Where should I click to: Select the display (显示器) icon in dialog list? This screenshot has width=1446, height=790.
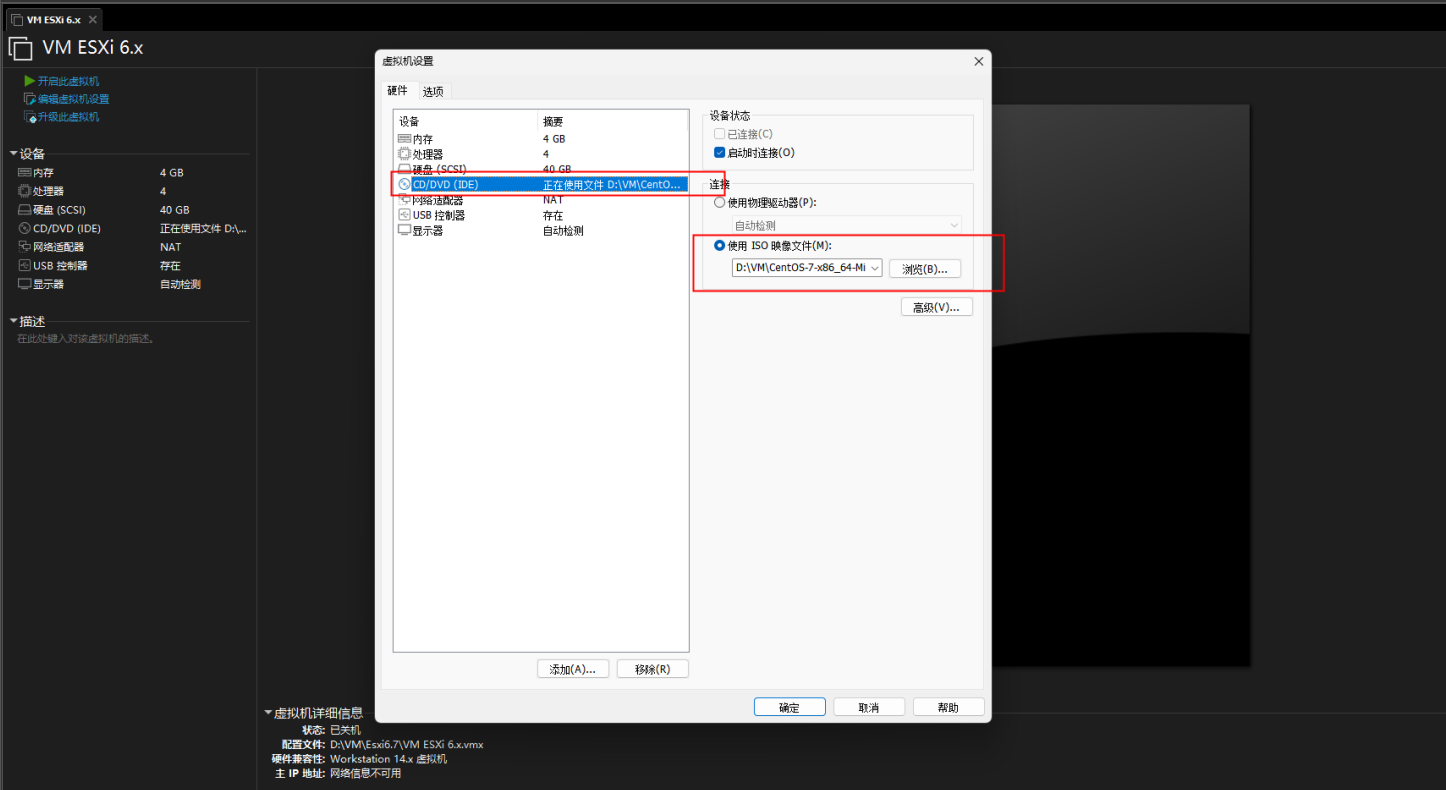click(x=404, y=230)
